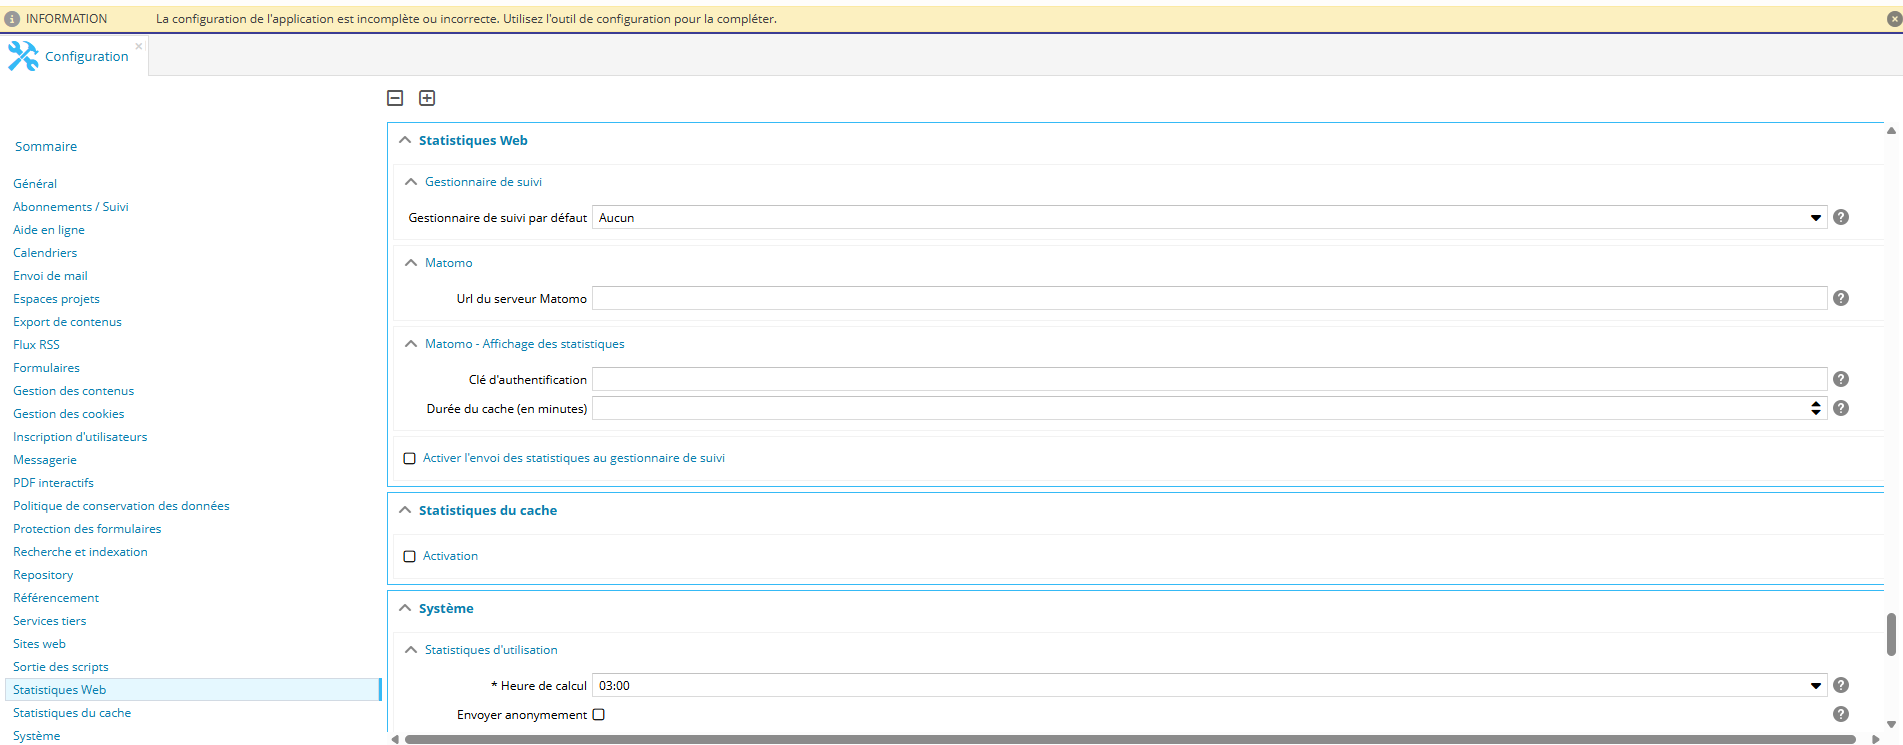This screenshot has width=1903, height=745.
Task: Close the information banner at top
Action: (x=1892, y=19)
